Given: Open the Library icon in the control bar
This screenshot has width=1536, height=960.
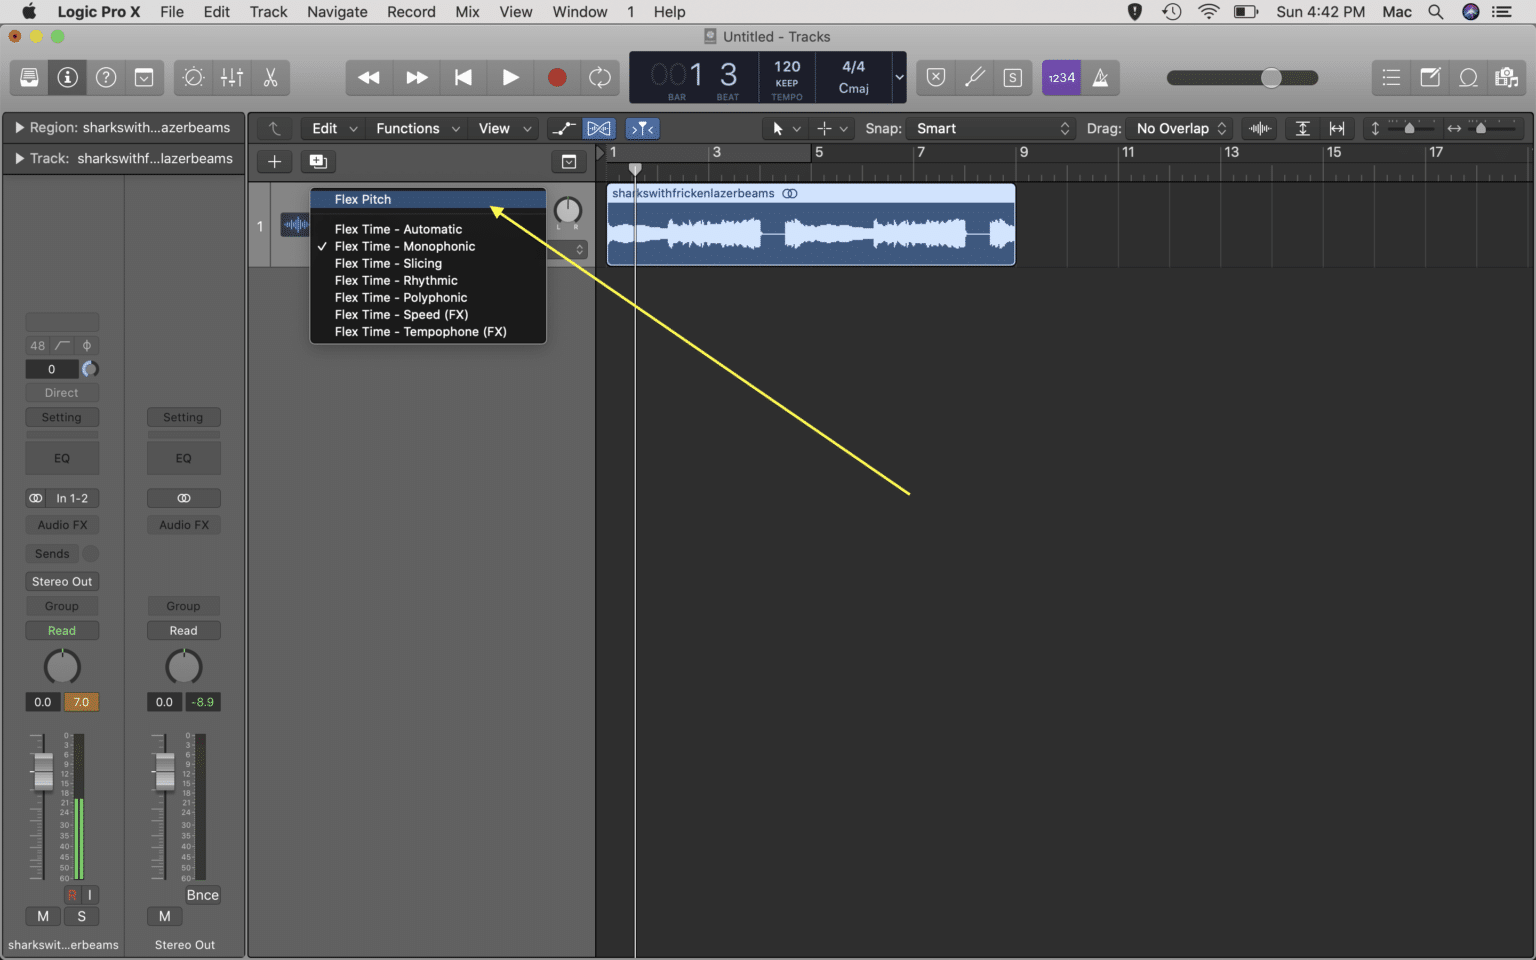Looking at the screenshot, I should point(29,77).
